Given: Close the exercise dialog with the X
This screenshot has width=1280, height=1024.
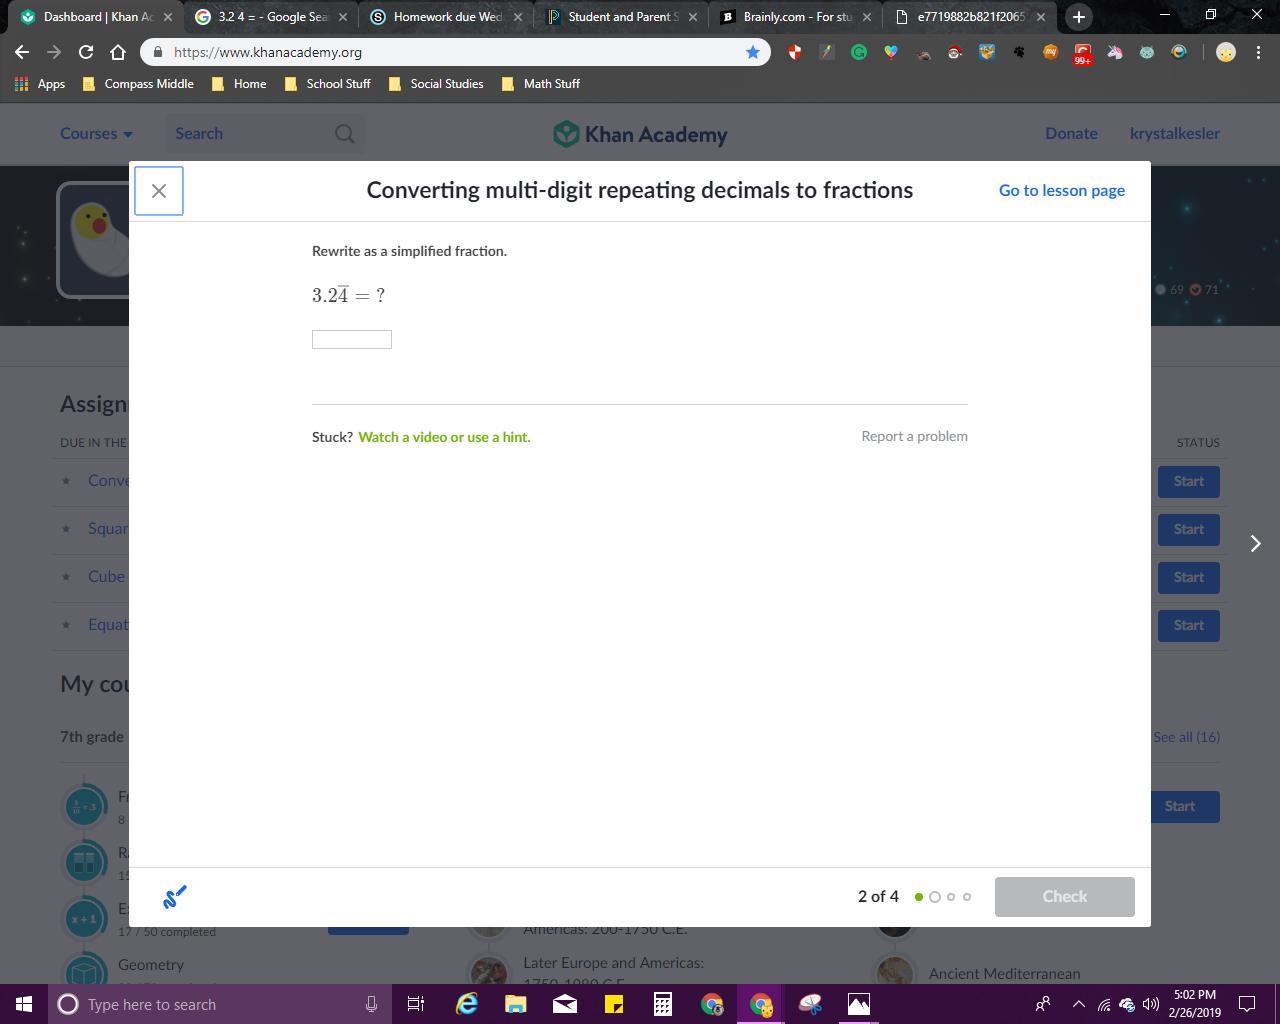Looking at the screenshot, I should point(159,191).
